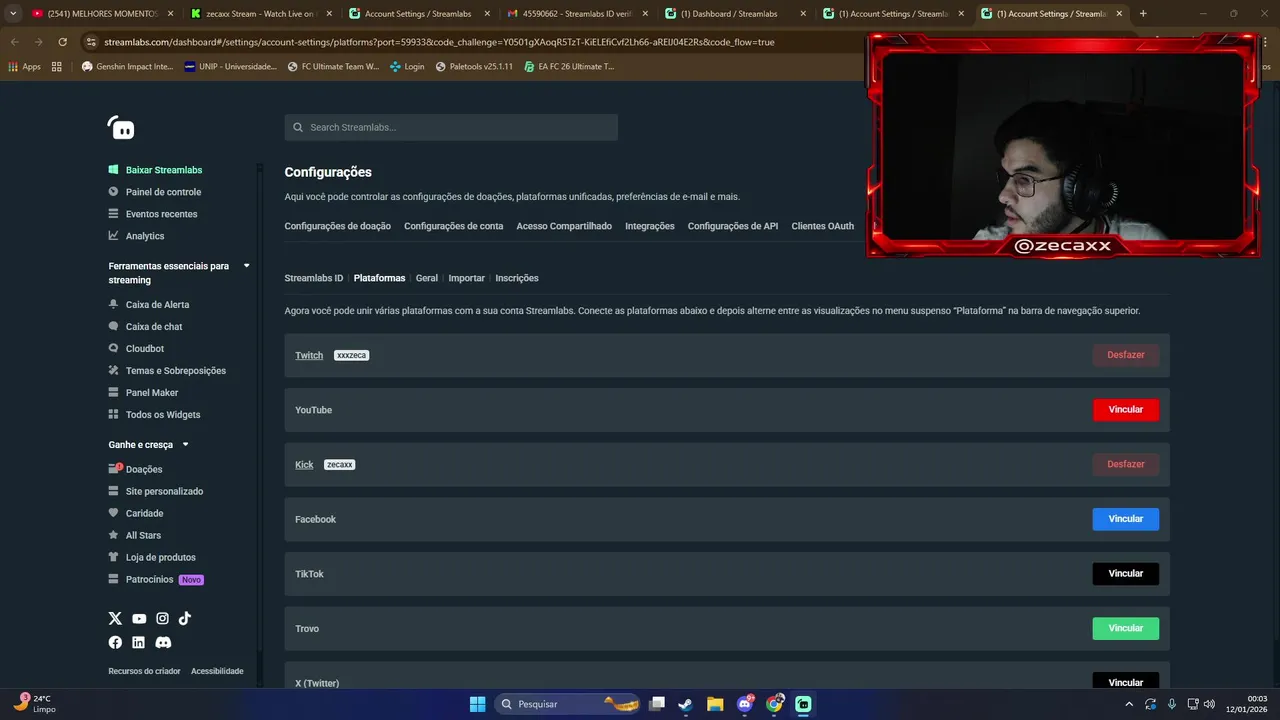Open the Kick platform link
This screenshot has height=720, width=1280.
coord(304,465)
